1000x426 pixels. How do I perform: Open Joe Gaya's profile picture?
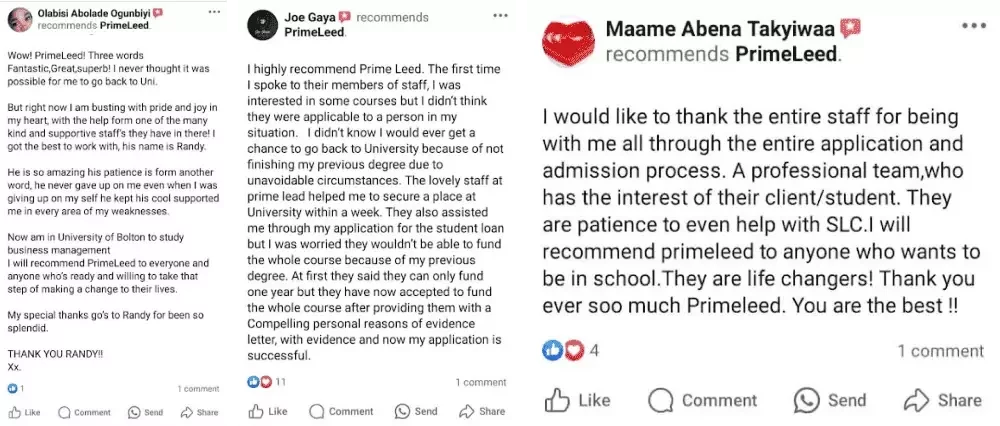[262, 24]
